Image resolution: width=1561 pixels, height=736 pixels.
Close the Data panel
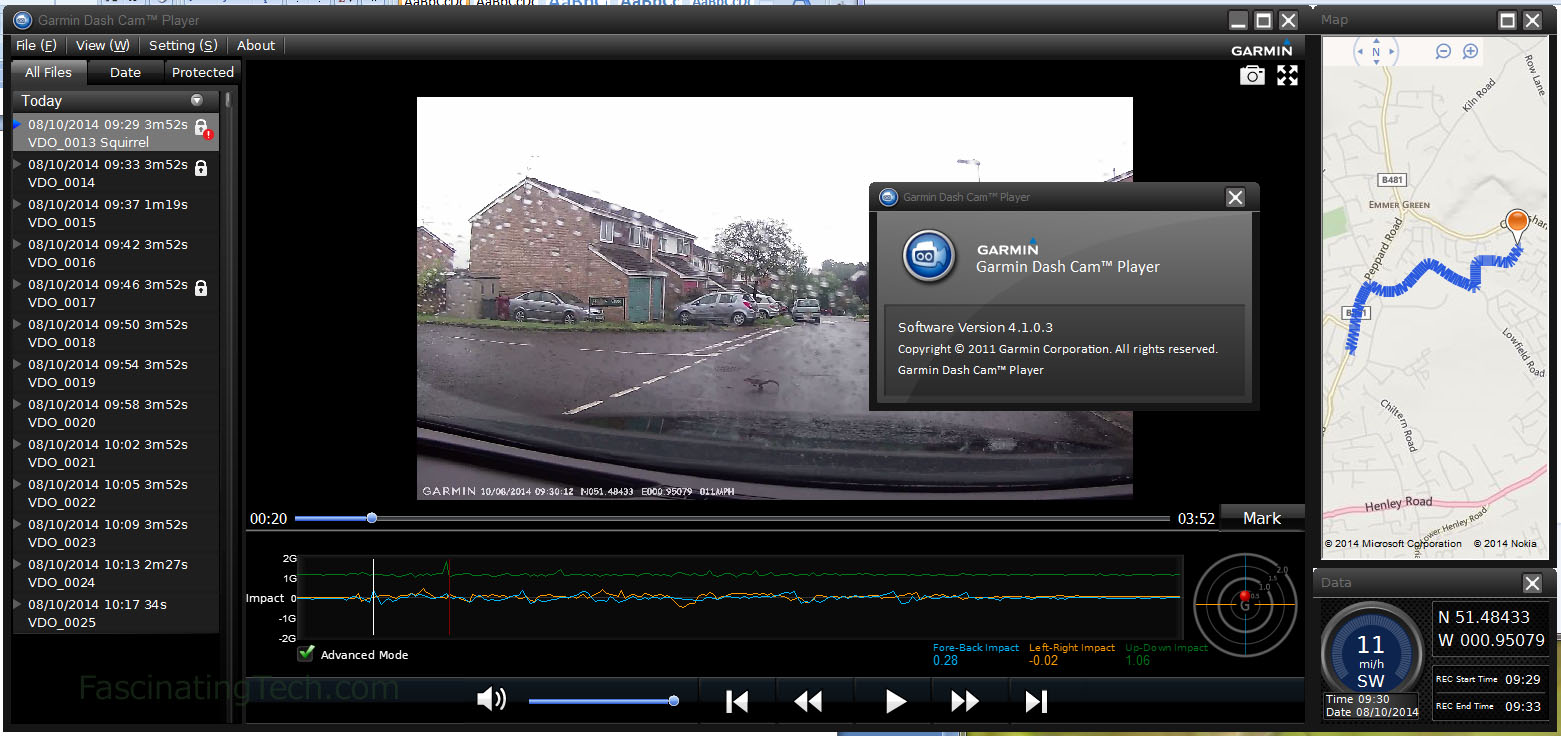point(1532,583)
